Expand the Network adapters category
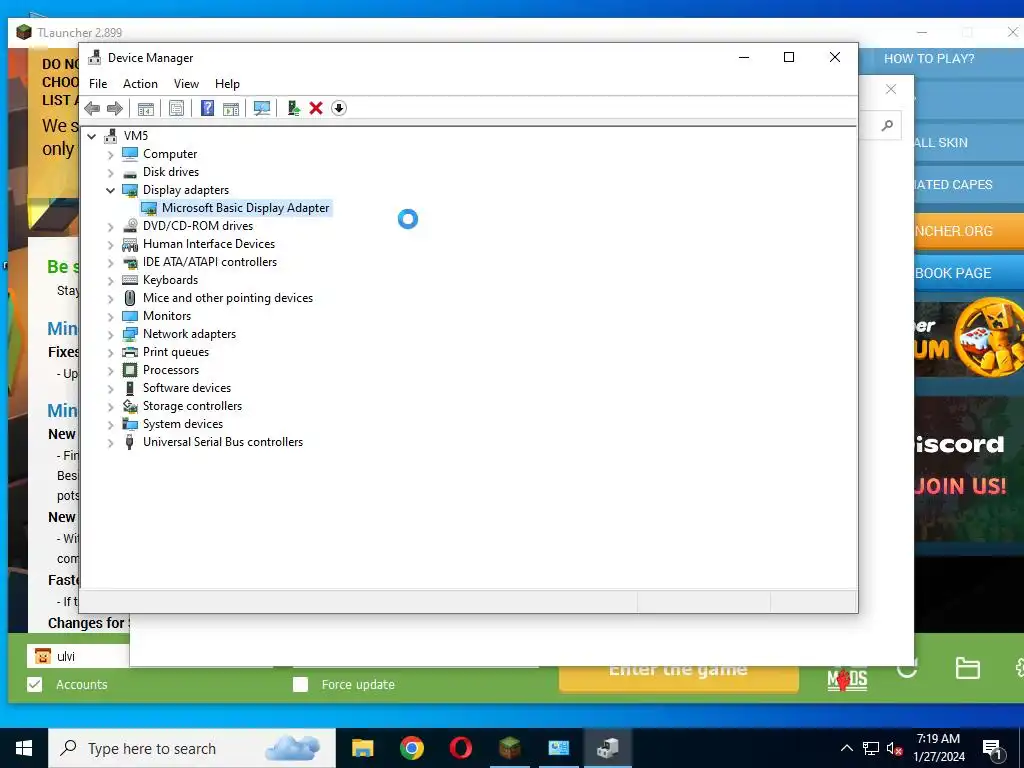Screen dimensions: 1024x768 pos(110,334)
